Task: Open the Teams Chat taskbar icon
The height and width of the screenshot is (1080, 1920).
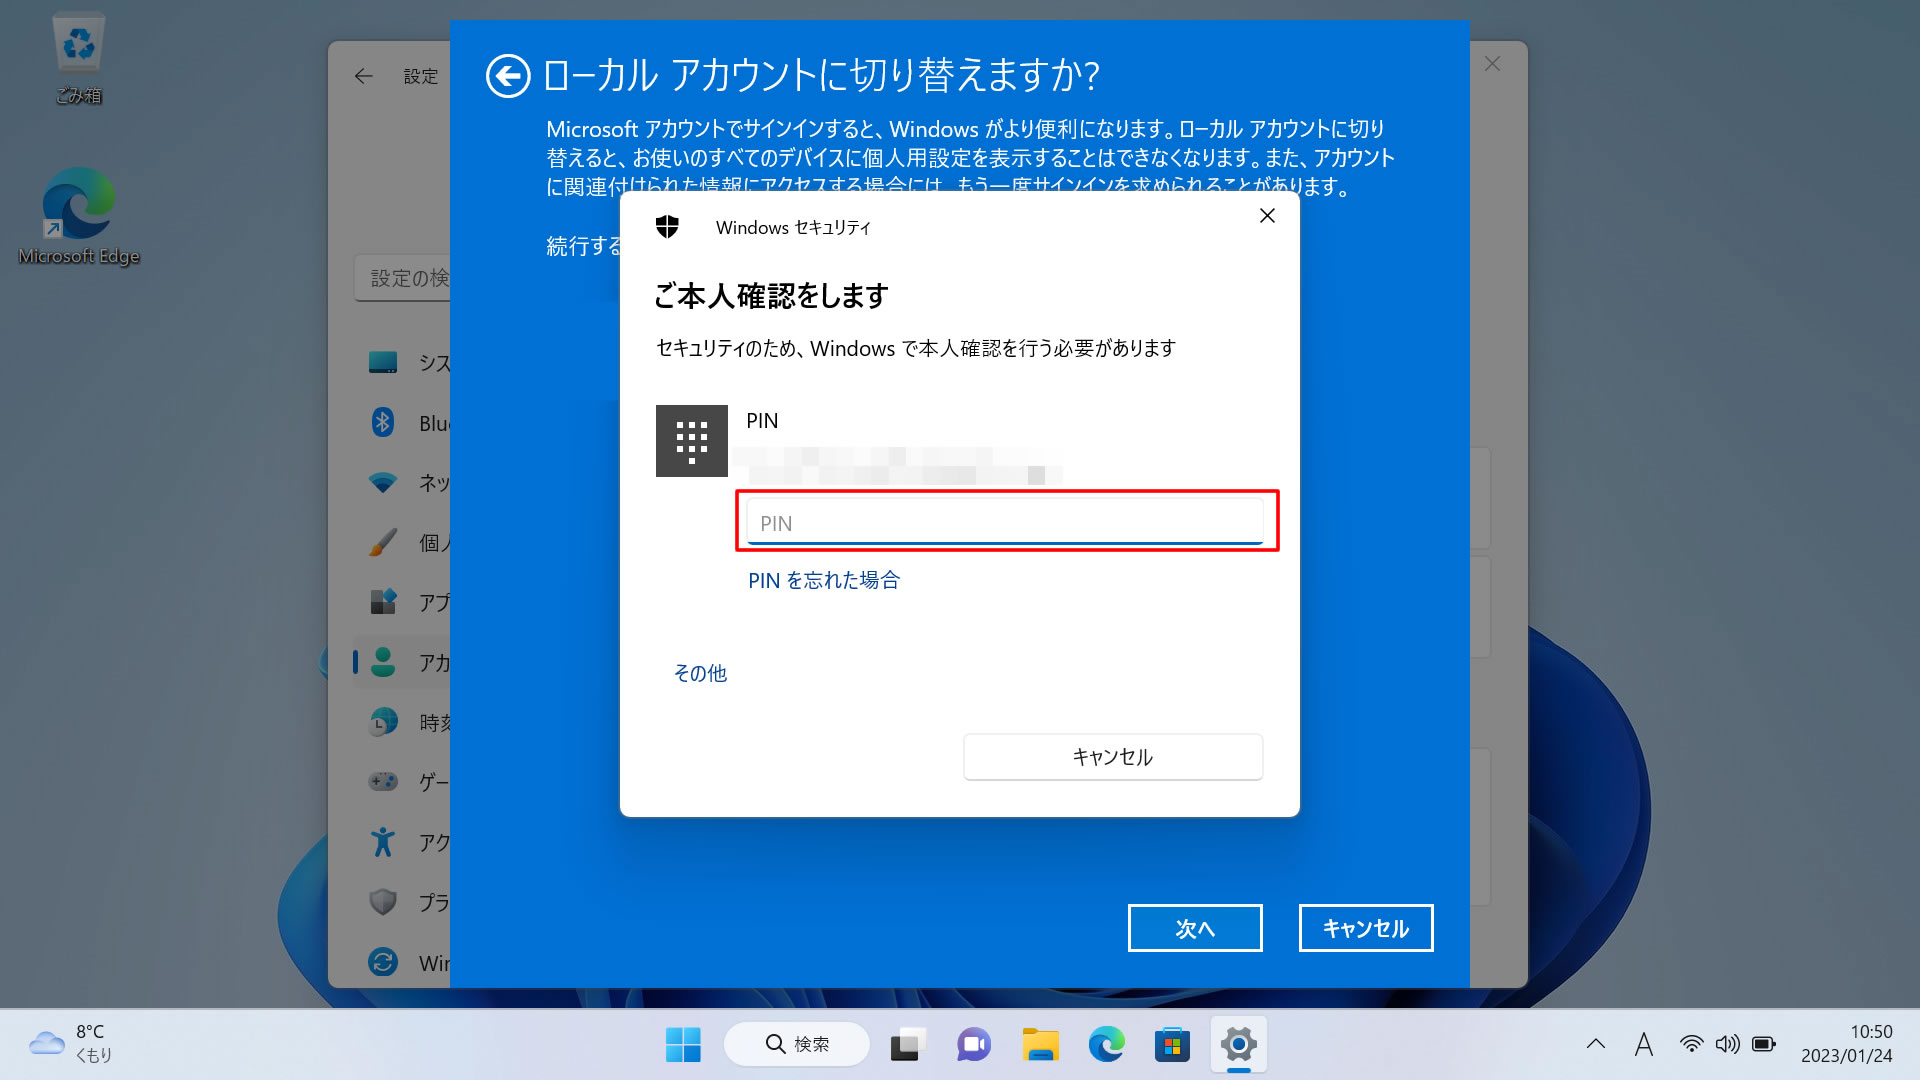Action: (x=974, y=1045)
